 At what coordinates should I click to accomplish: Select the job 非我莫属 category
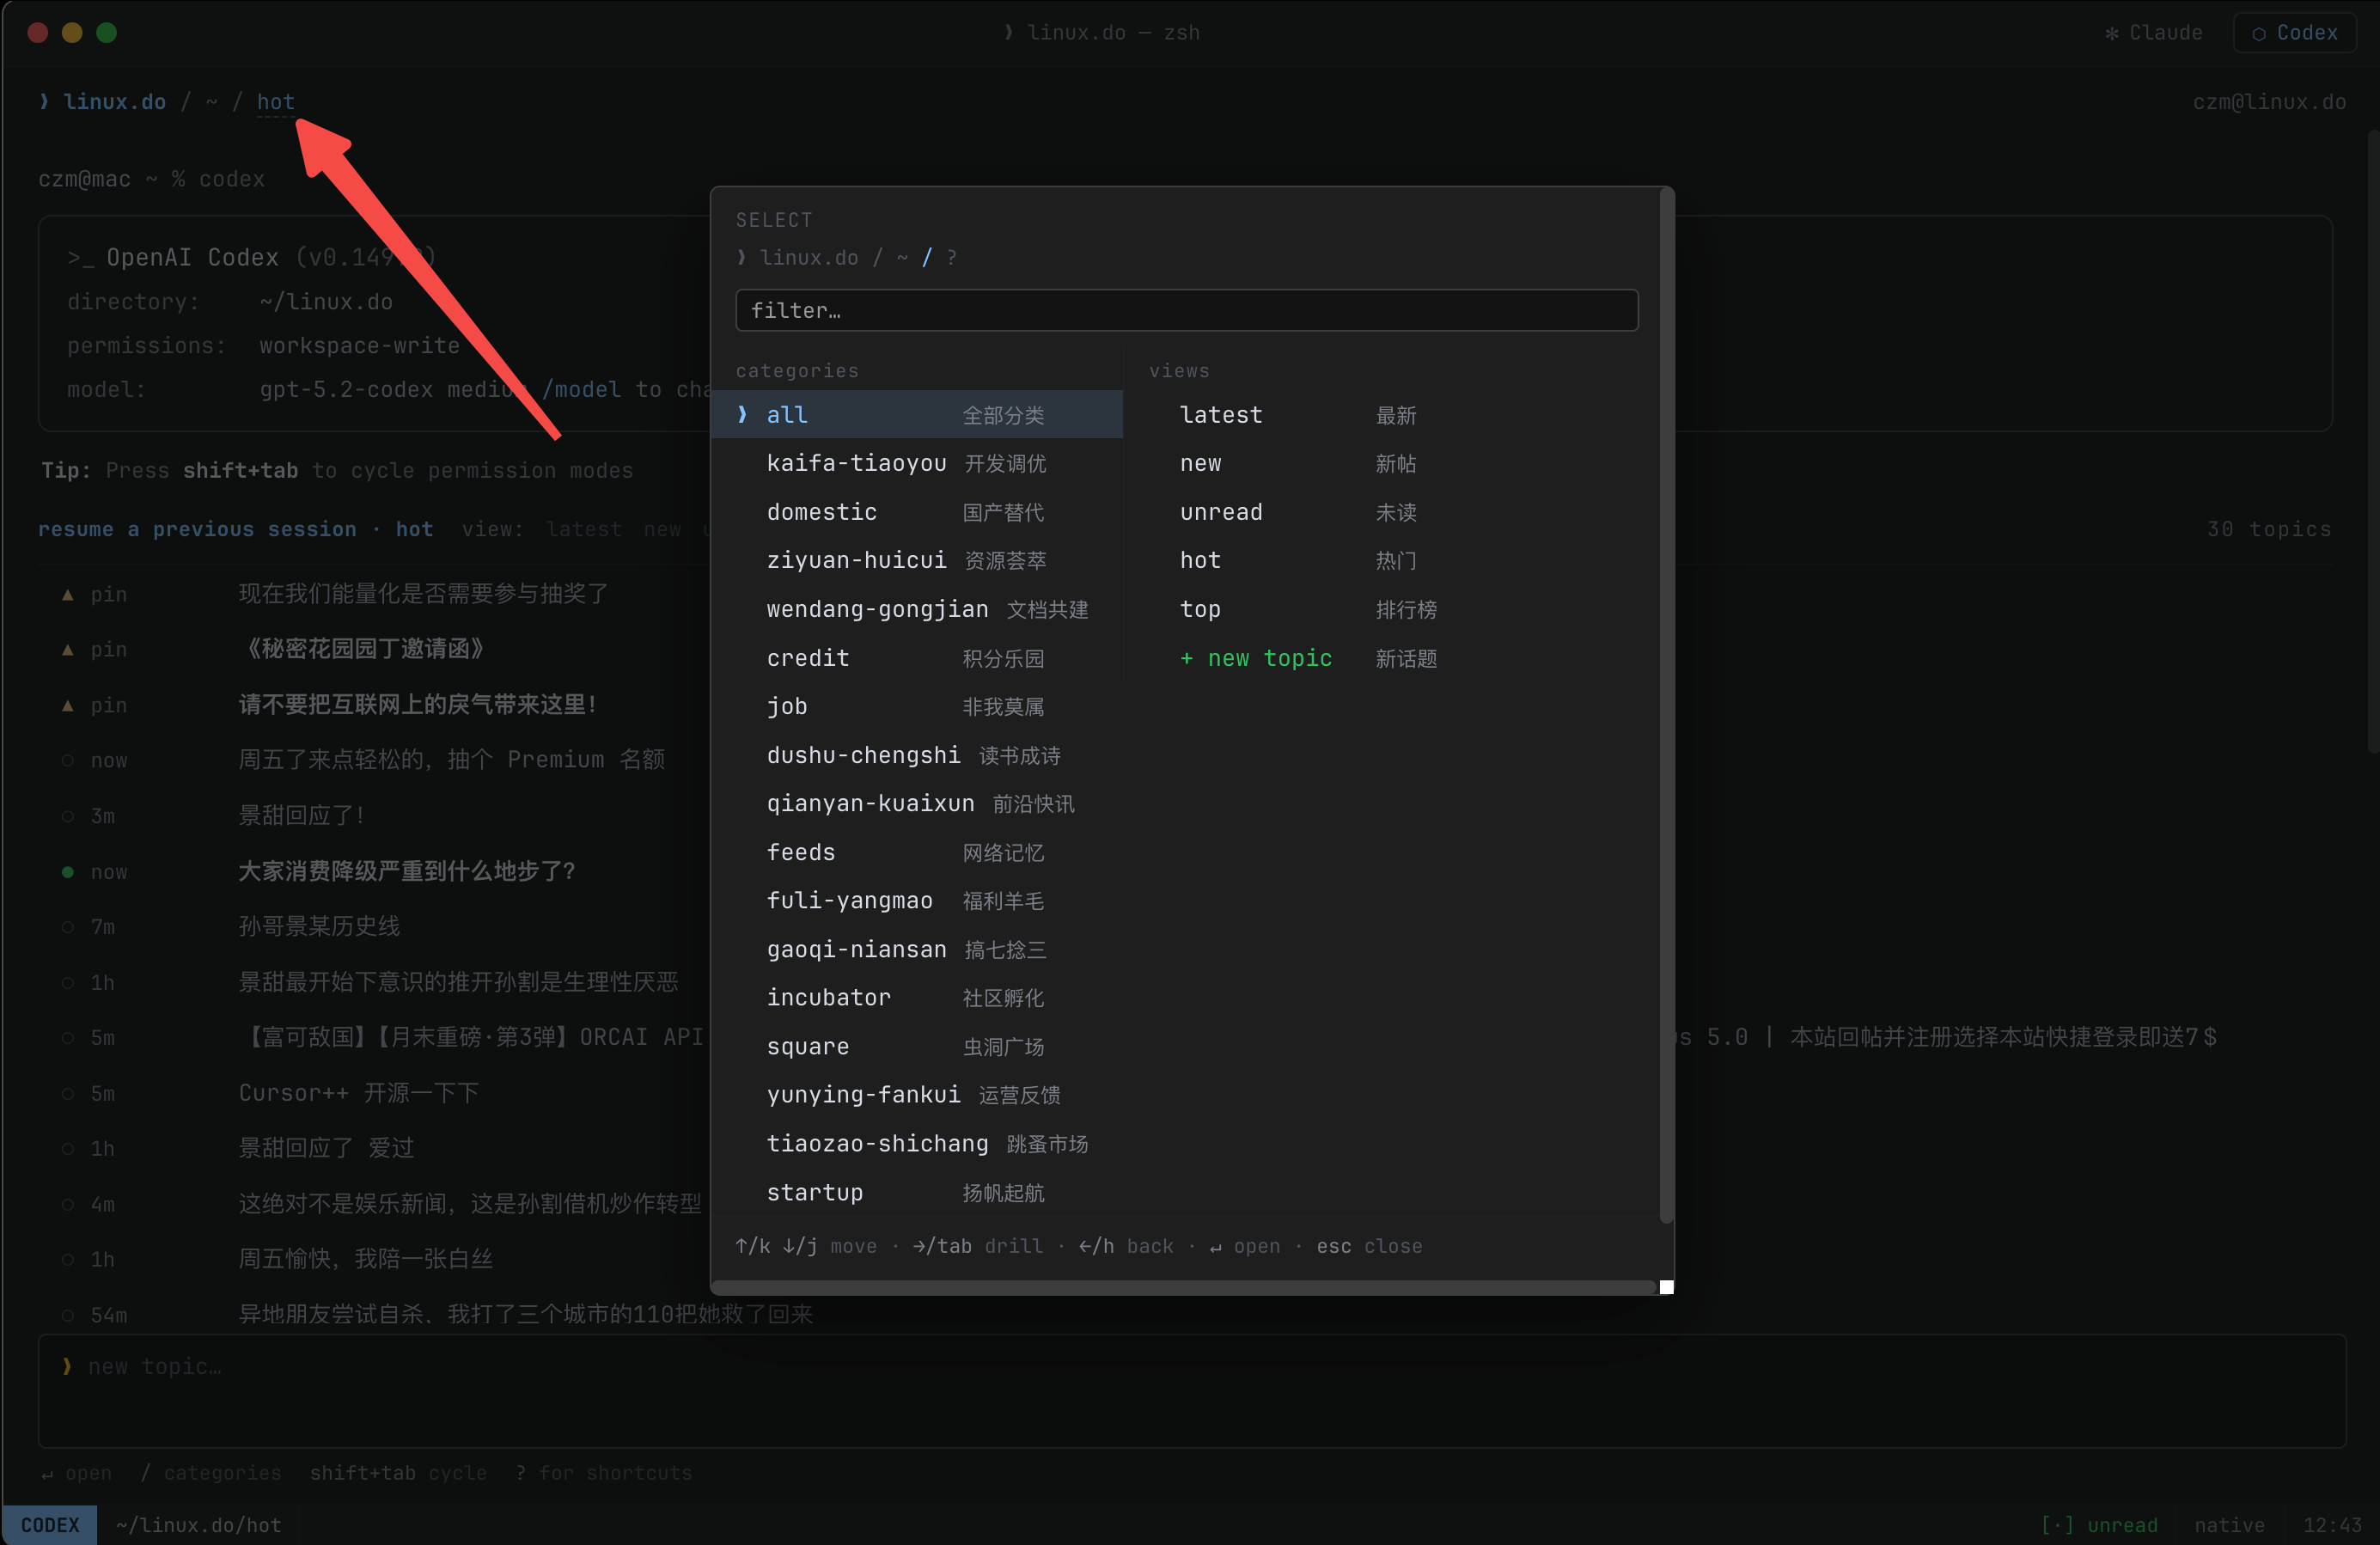pos(917,706)
